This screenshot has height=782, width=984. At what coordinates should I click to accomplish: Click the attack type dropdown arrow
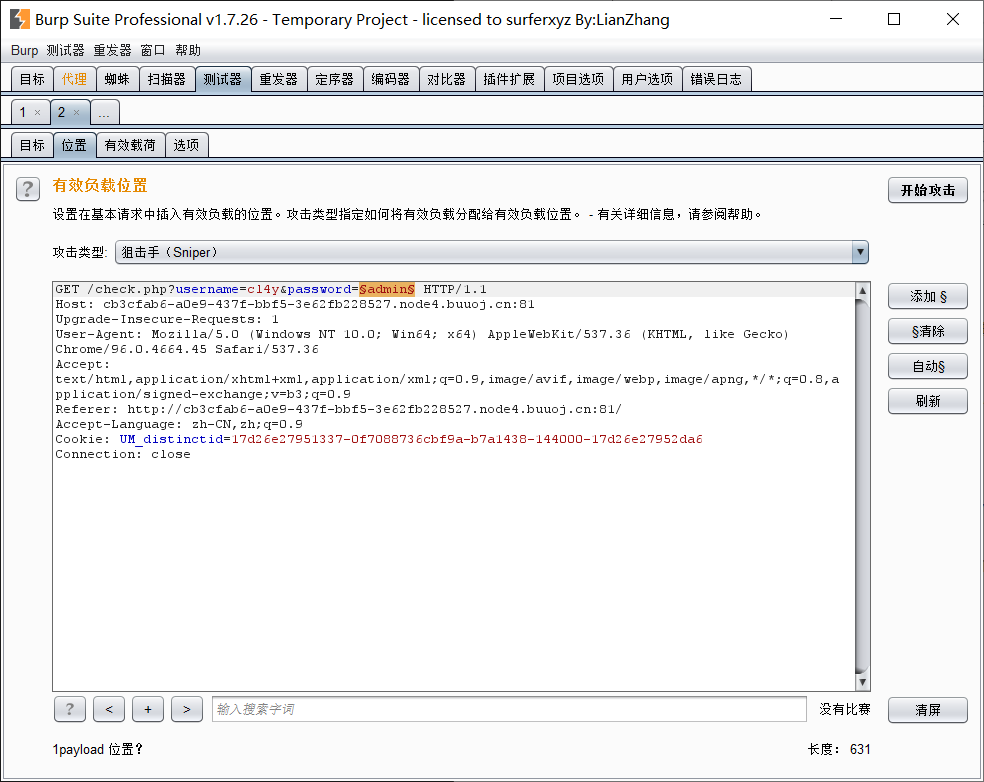(860, 252)
